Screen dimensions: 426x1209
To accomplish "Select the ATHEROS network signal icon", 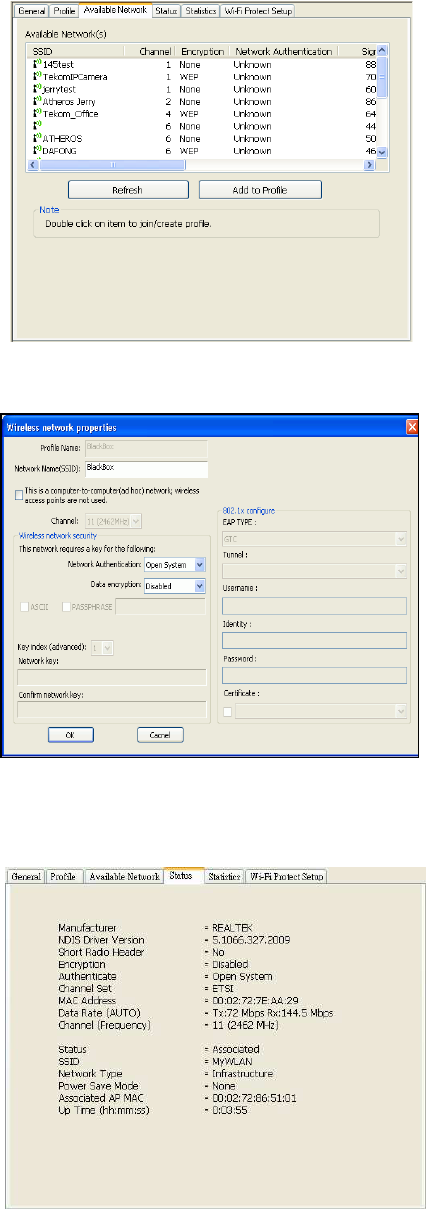I will point(36,138).
